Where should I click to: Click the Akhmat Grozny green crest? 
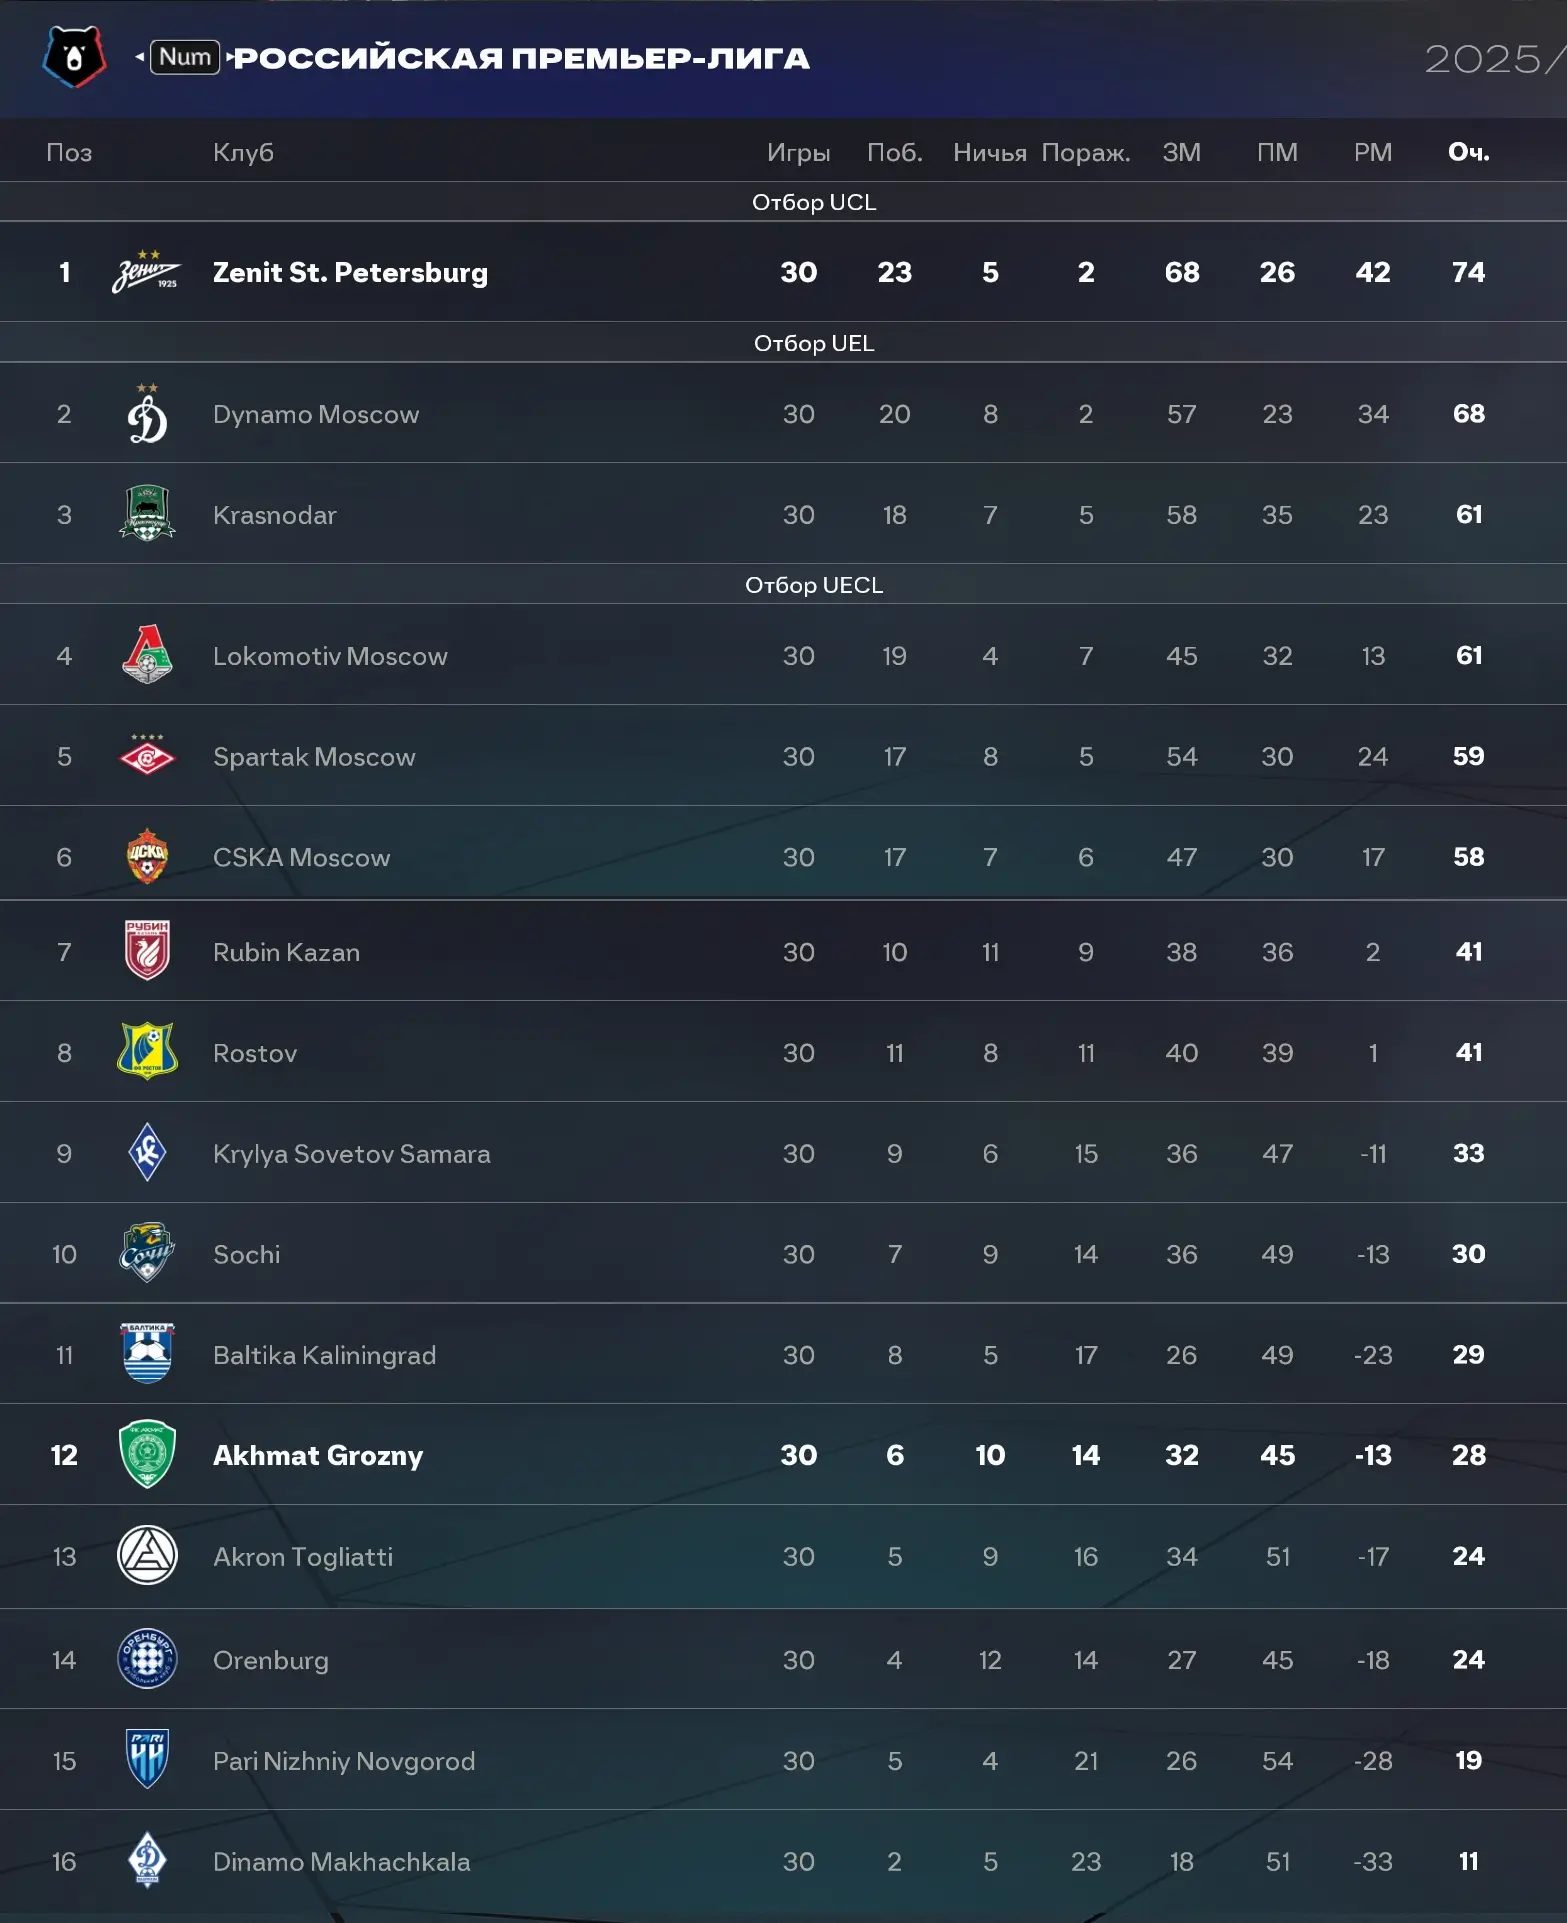coord(147,1455)
